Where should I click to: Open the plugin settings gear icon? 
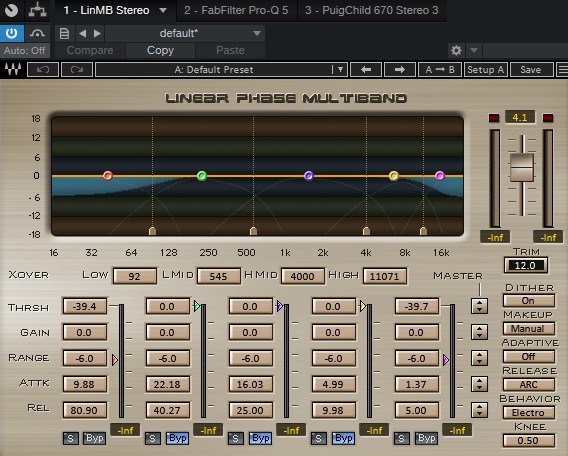click(x=456, y=50)
